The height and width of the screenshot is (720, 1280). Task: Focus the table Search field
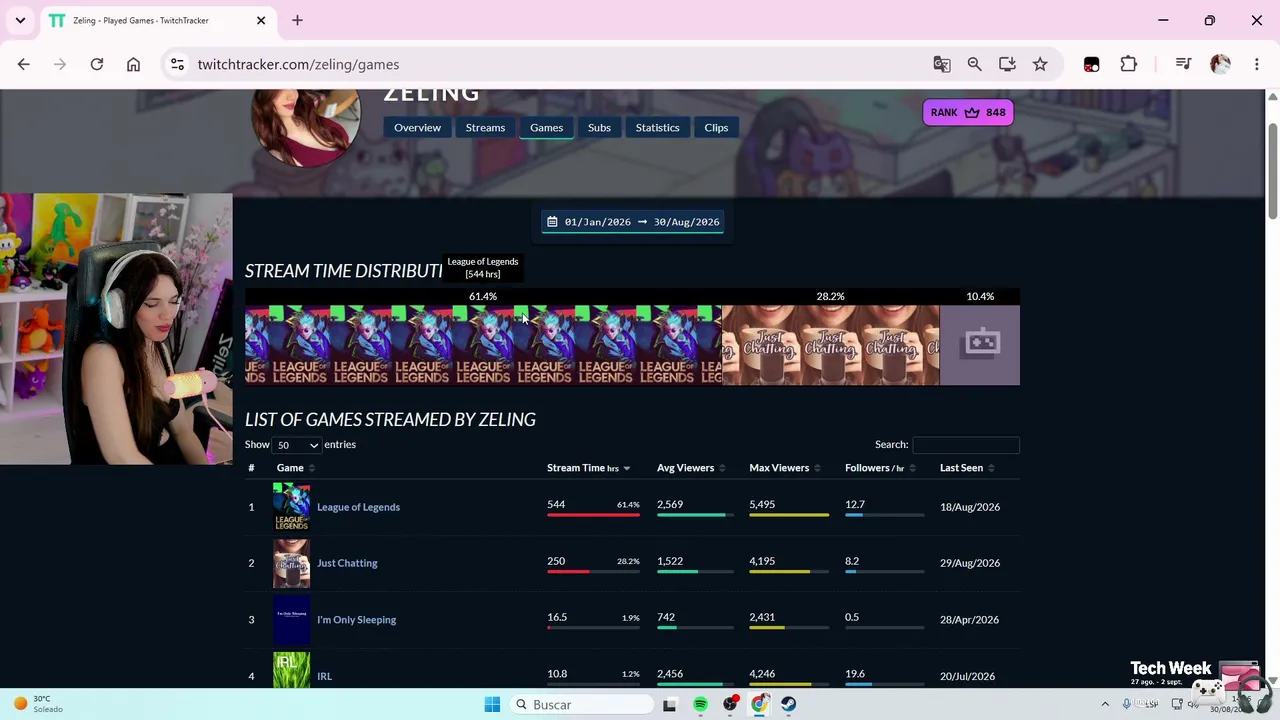(x=966, y=445)
